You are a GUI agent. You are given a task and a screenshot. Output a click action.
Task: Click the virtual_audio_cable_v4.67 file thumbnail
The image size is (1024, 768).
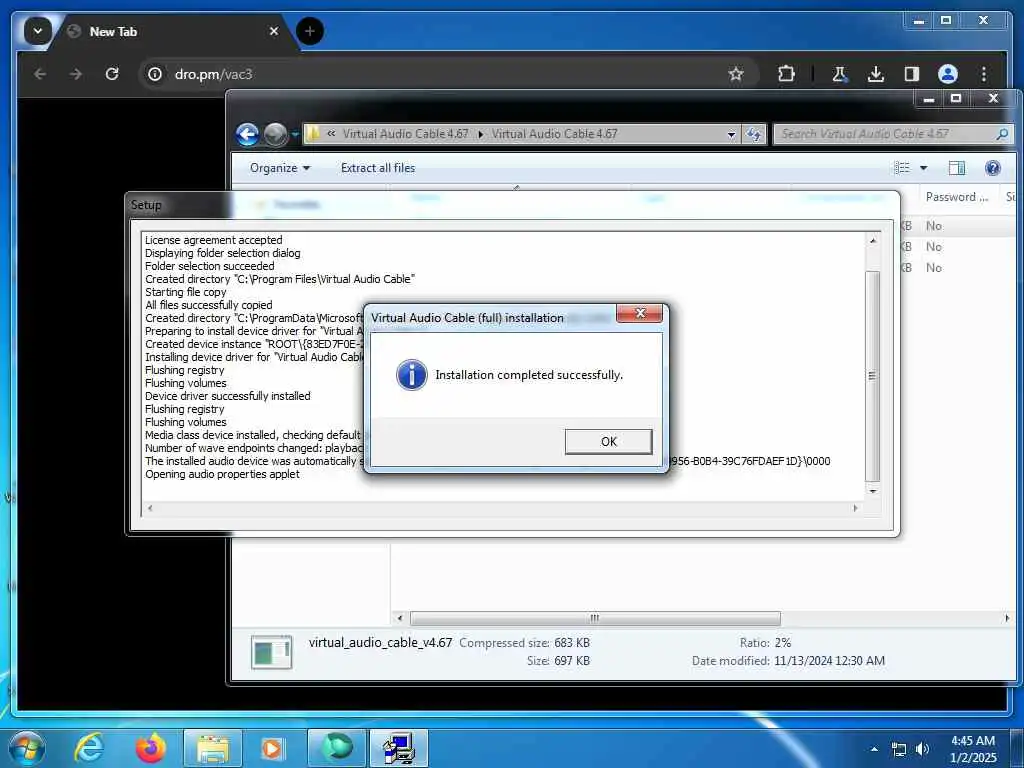pyautogui.click(x=271, y=652)
